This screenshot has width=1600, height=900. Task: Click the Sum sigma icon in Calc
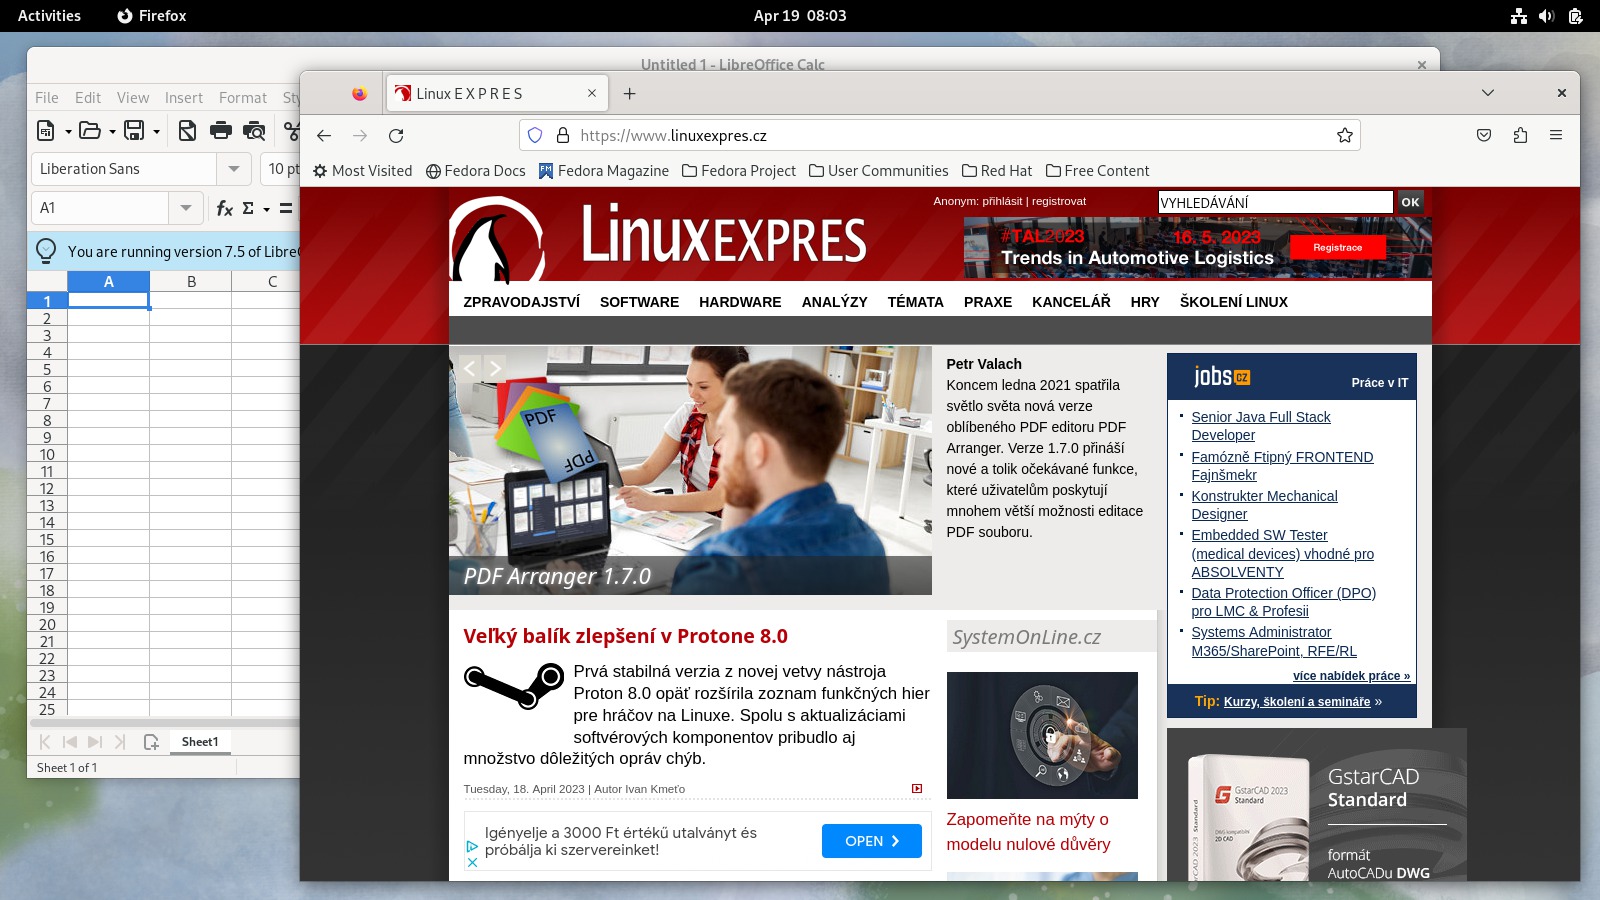[x=248, y=208]
